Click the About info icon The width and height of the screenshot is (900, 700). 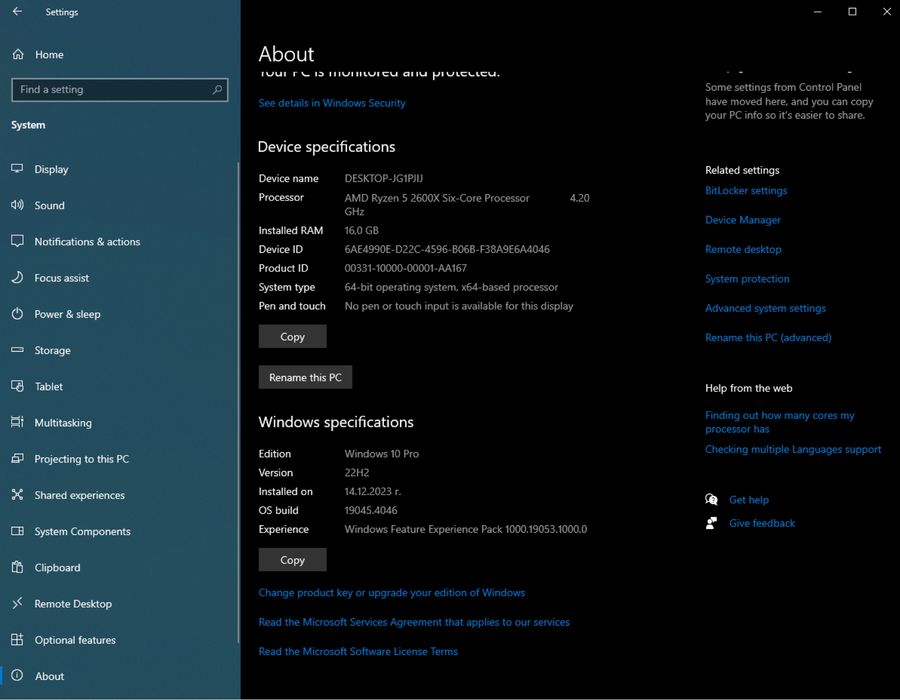(17, 675)
